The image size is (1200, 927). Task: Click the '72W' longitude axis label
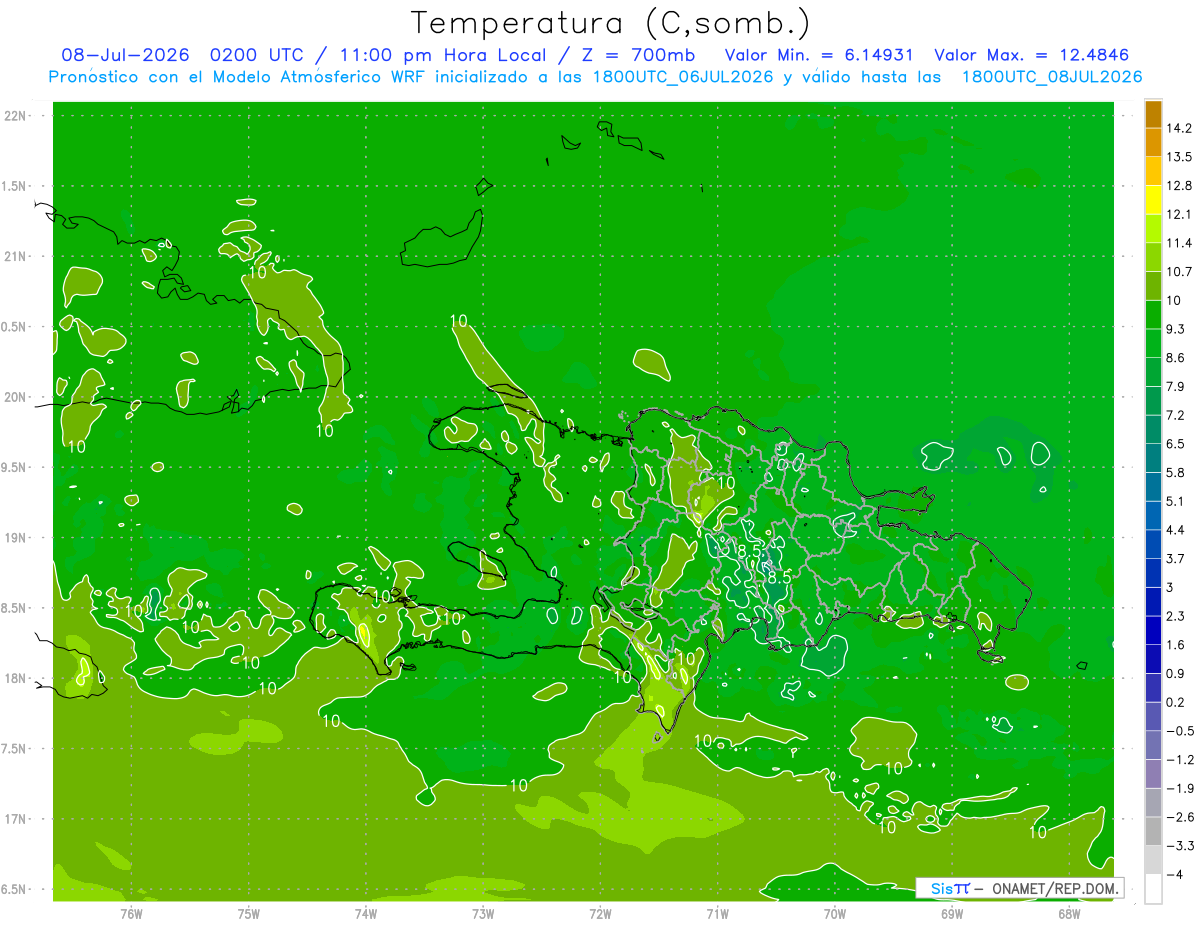600,912
